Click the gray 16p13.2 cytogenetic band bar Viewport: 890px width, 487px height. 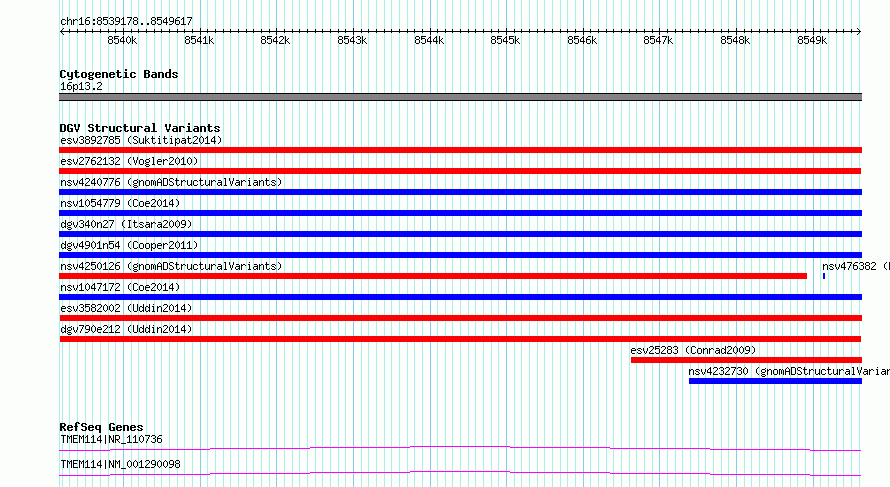coord(460,97)
